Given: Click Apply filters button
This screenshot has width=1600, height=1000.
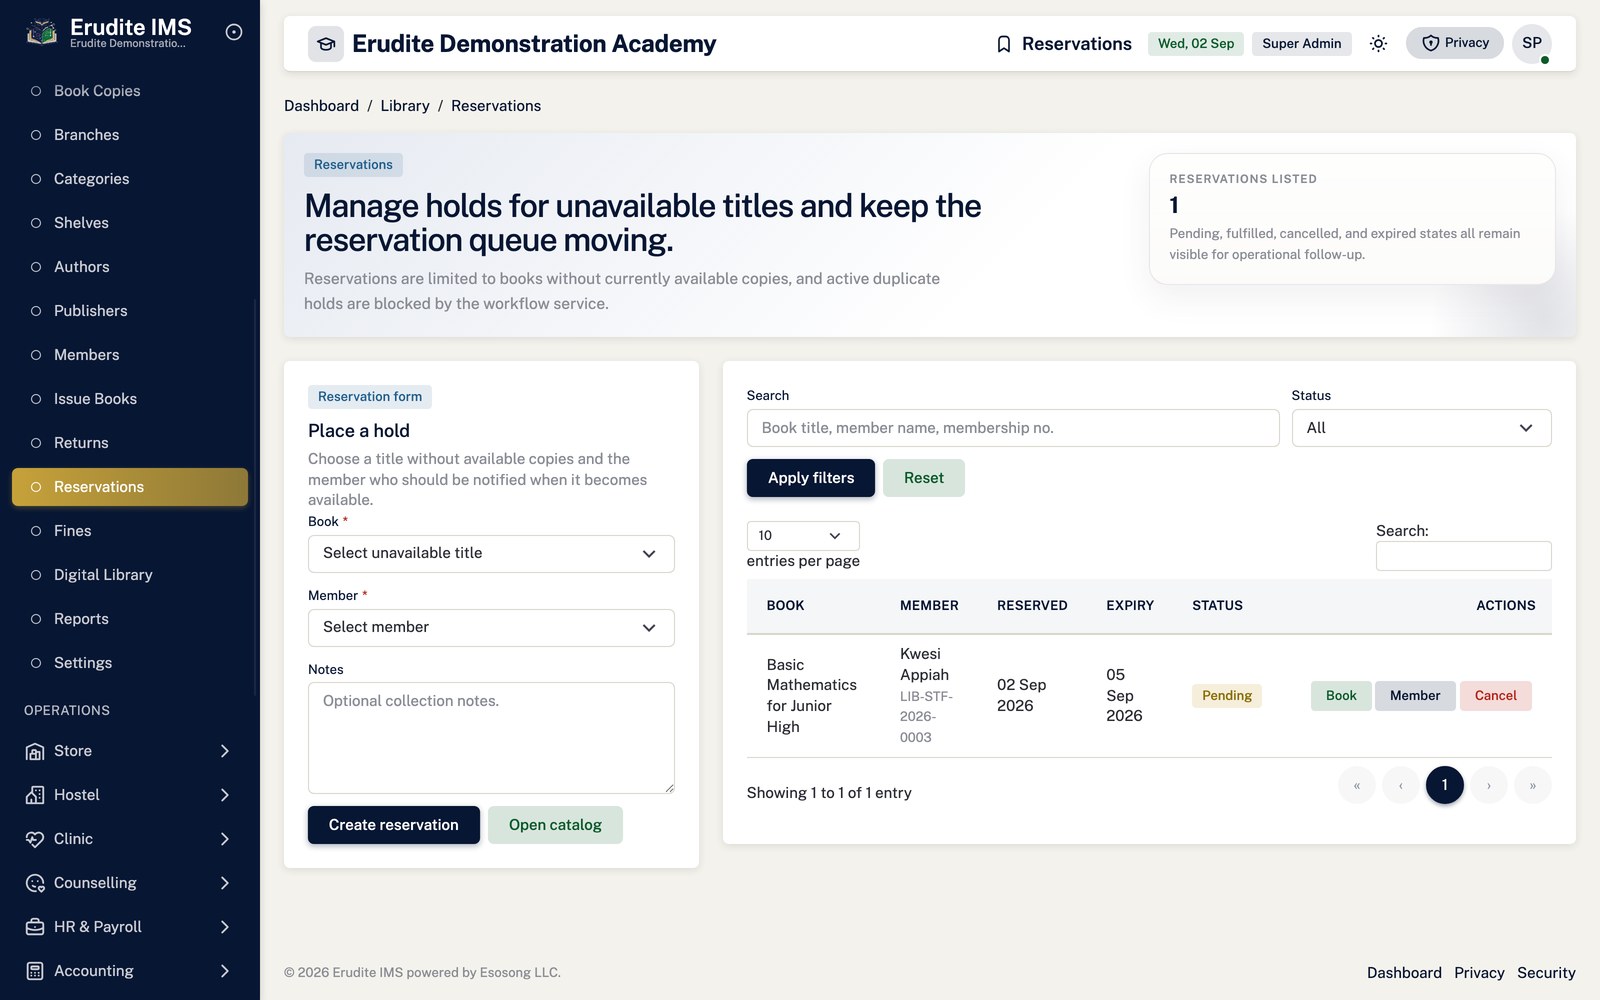Looking at the screenshot, I should click(x=811, y=478).
